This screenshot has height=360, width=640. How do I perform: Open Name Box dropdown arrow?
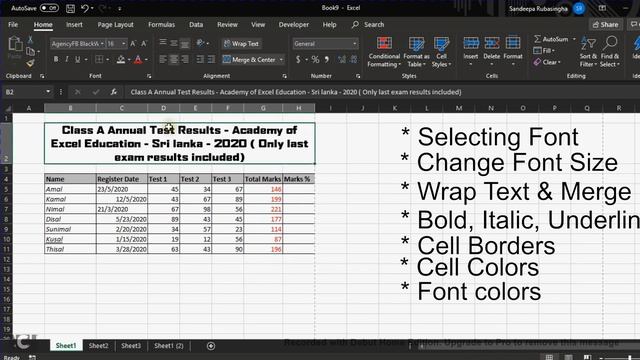[48, 92]
